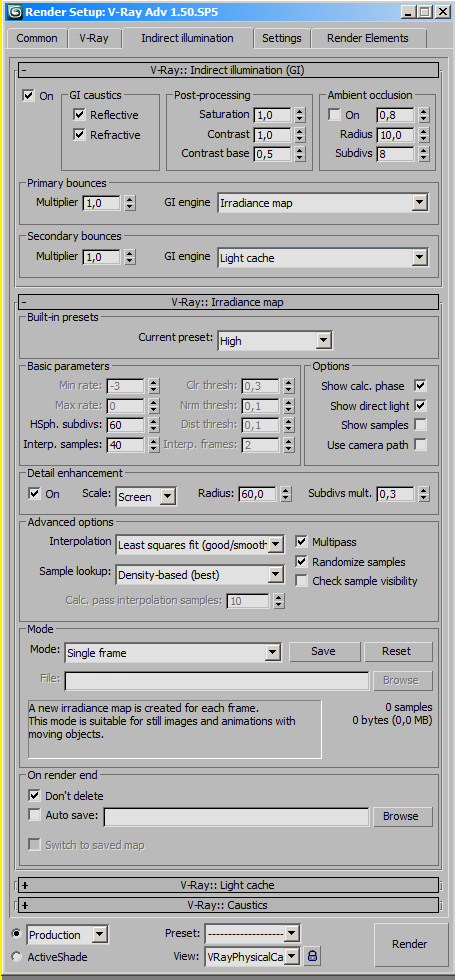
Task: Switch to the Common tab
Action: tap(37, 38)
